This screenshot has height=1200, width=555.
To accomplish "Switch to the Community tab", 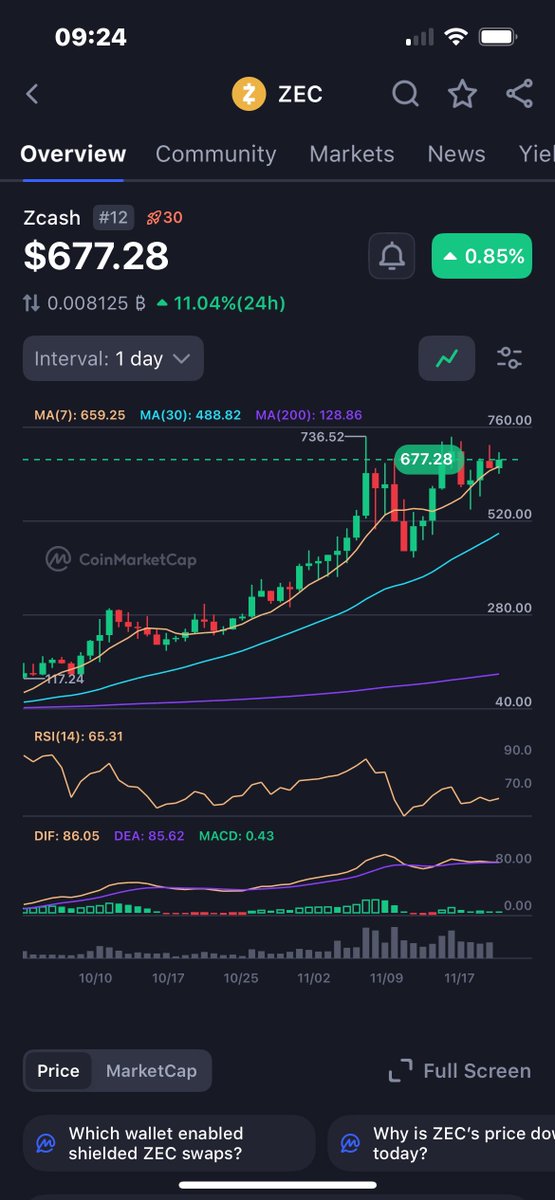I will tap(216, 154).
